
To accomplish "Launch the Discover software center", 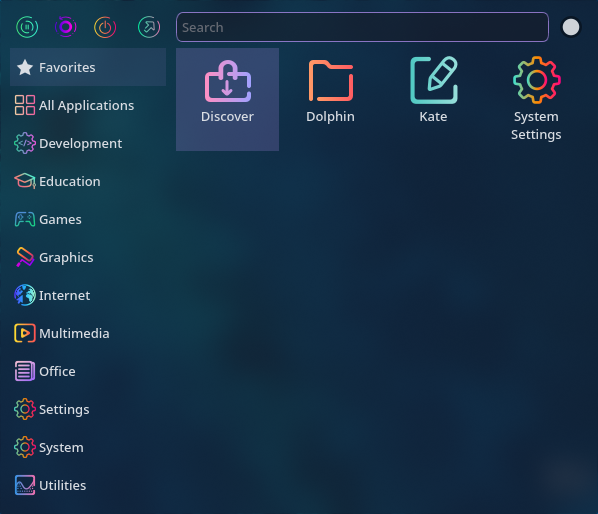I will 227,99.
